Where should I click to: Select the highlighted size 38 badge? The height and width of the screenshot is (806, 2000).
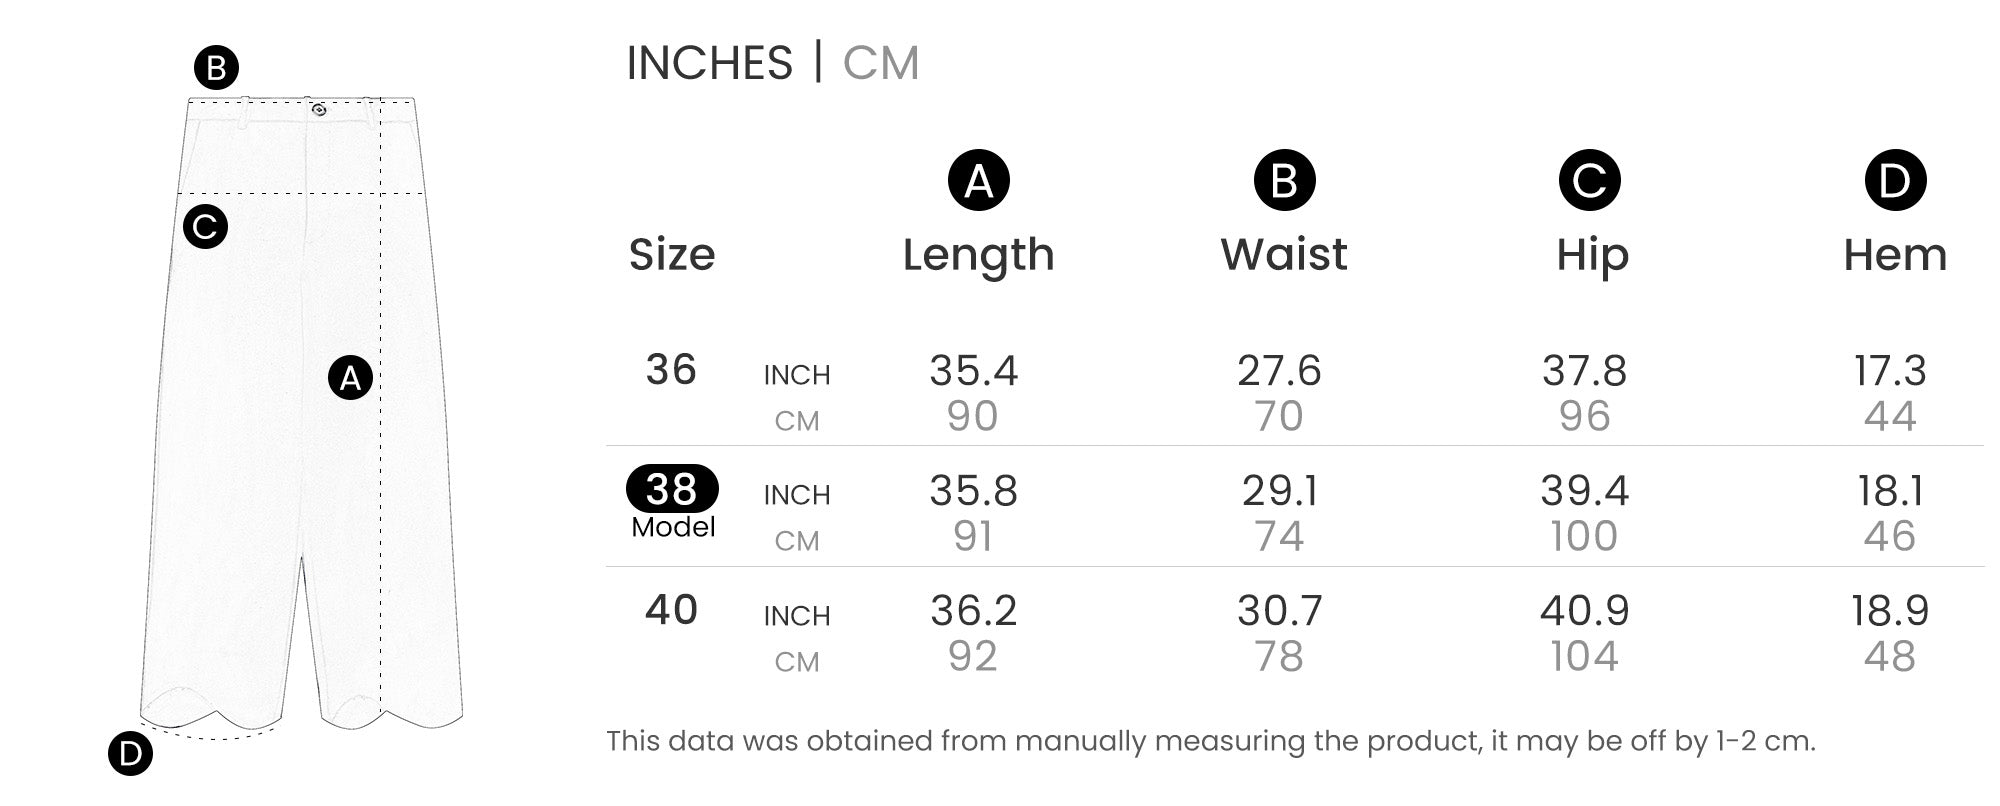tap(672, 489)
